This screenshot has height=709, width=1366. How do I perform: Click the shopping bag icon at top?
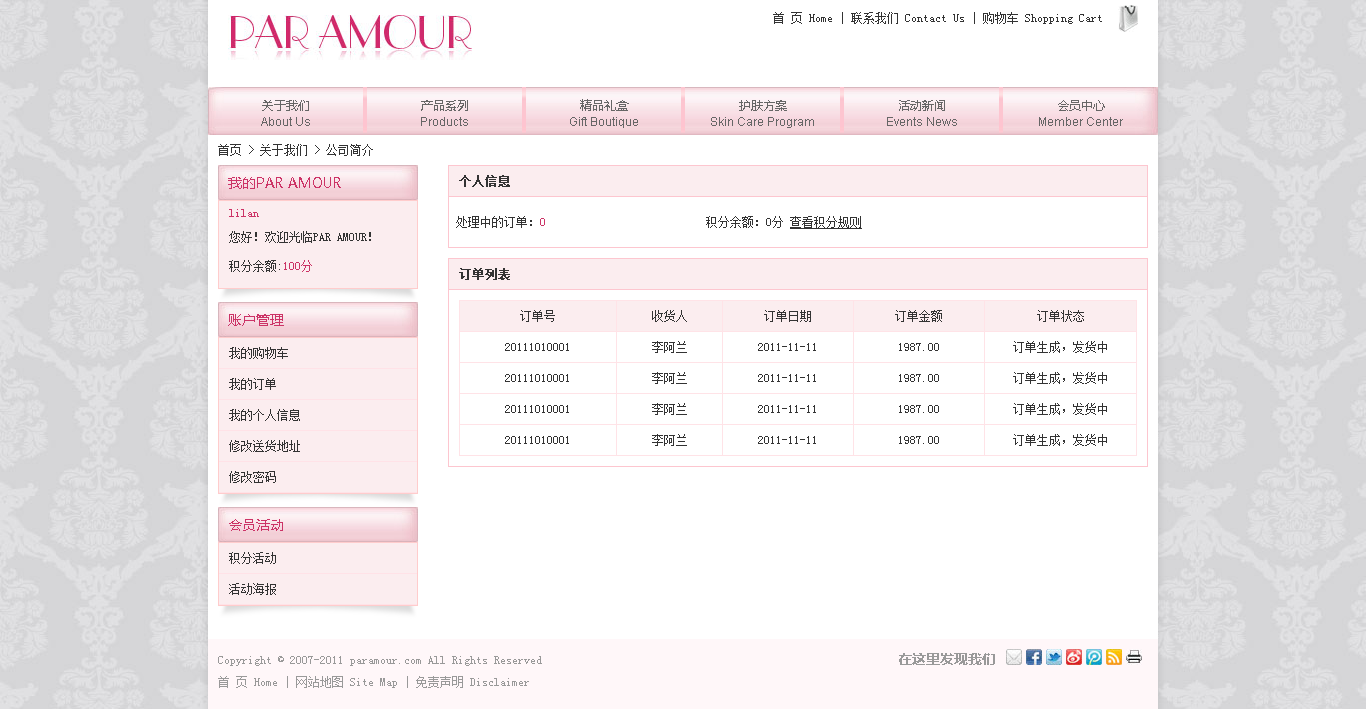(1128, 18)
